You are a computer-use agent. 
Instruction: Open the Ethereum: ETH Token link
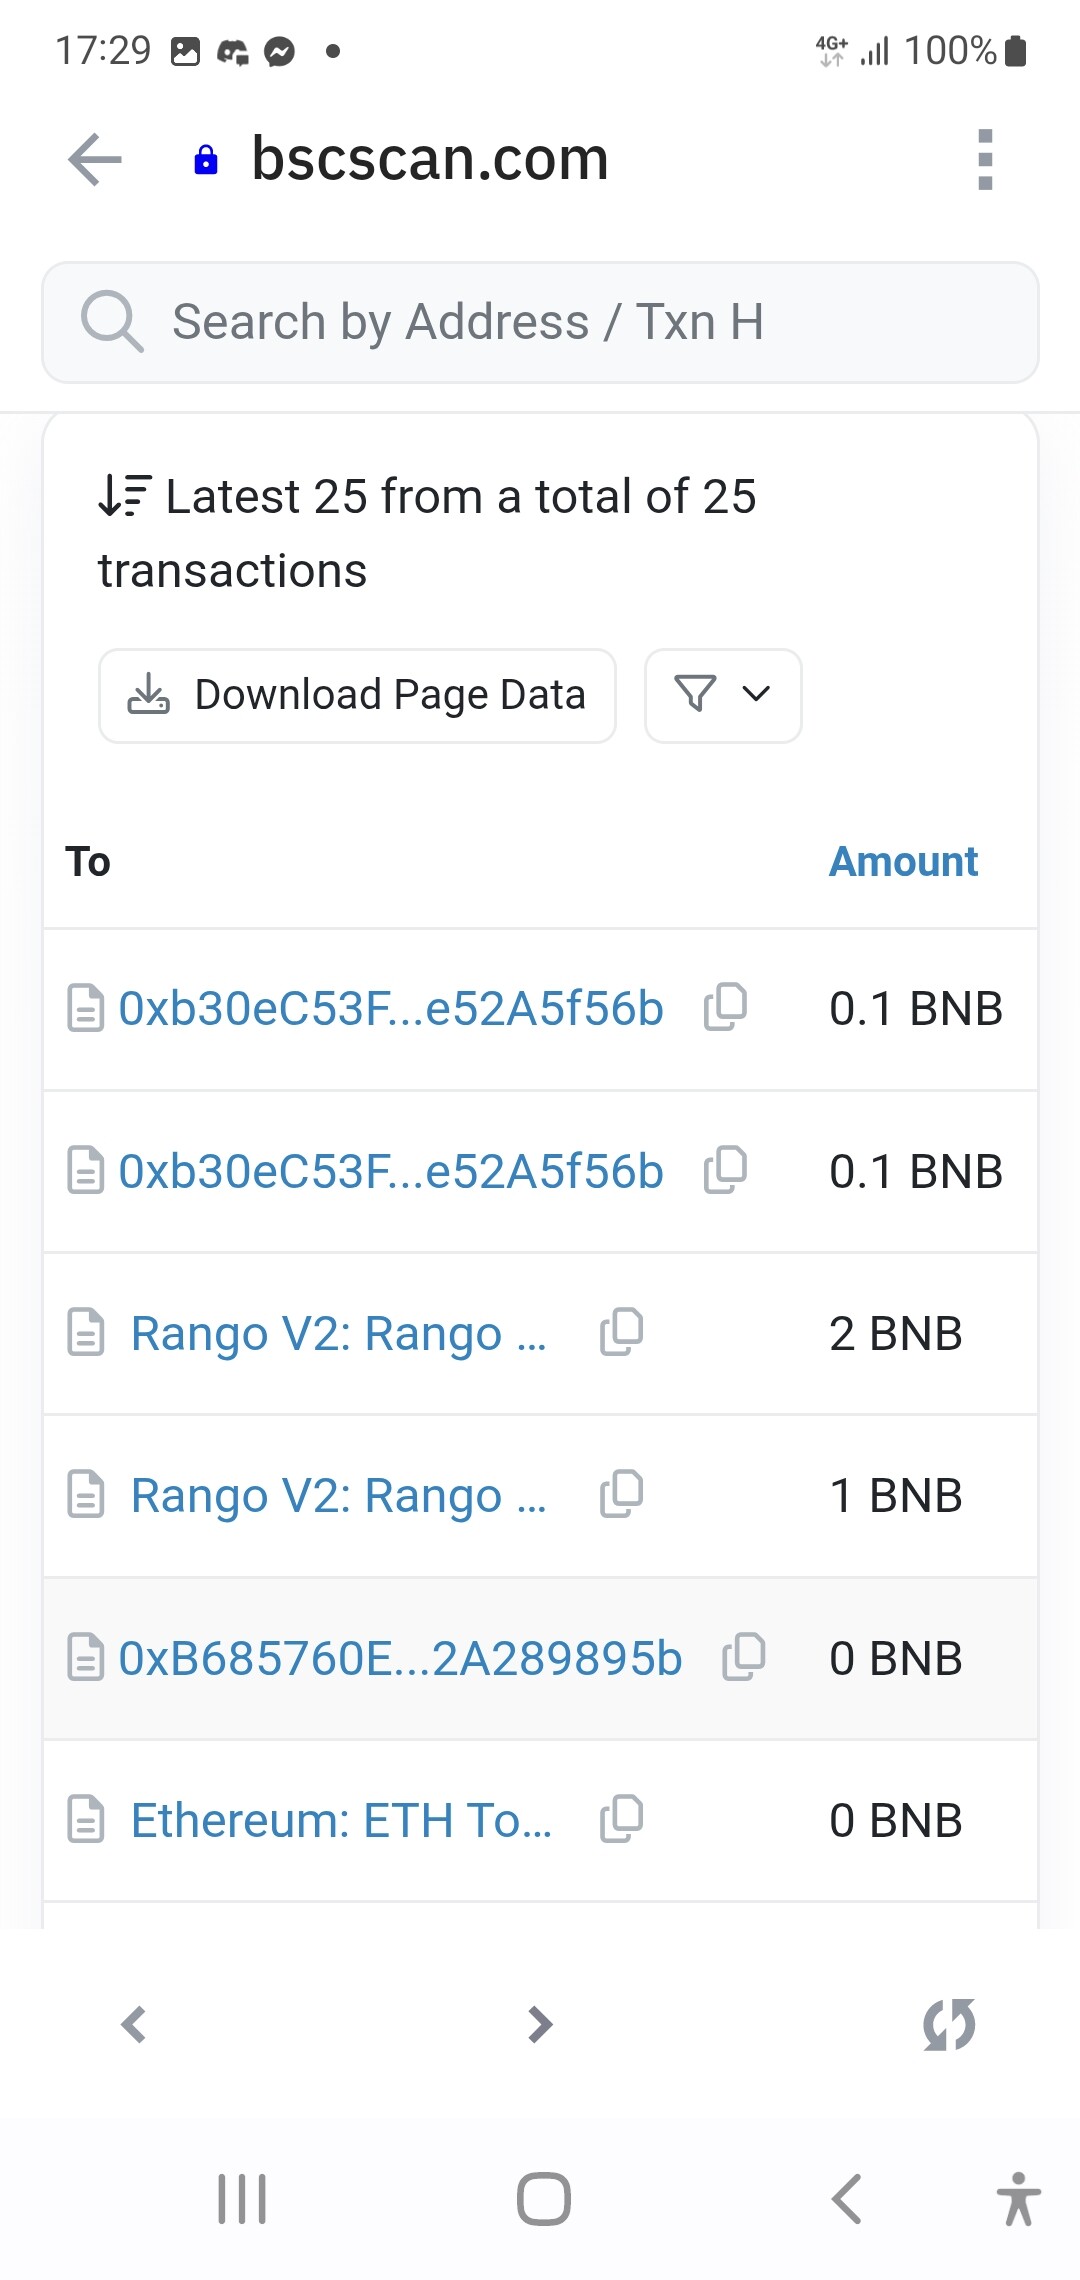[341, 1820]
